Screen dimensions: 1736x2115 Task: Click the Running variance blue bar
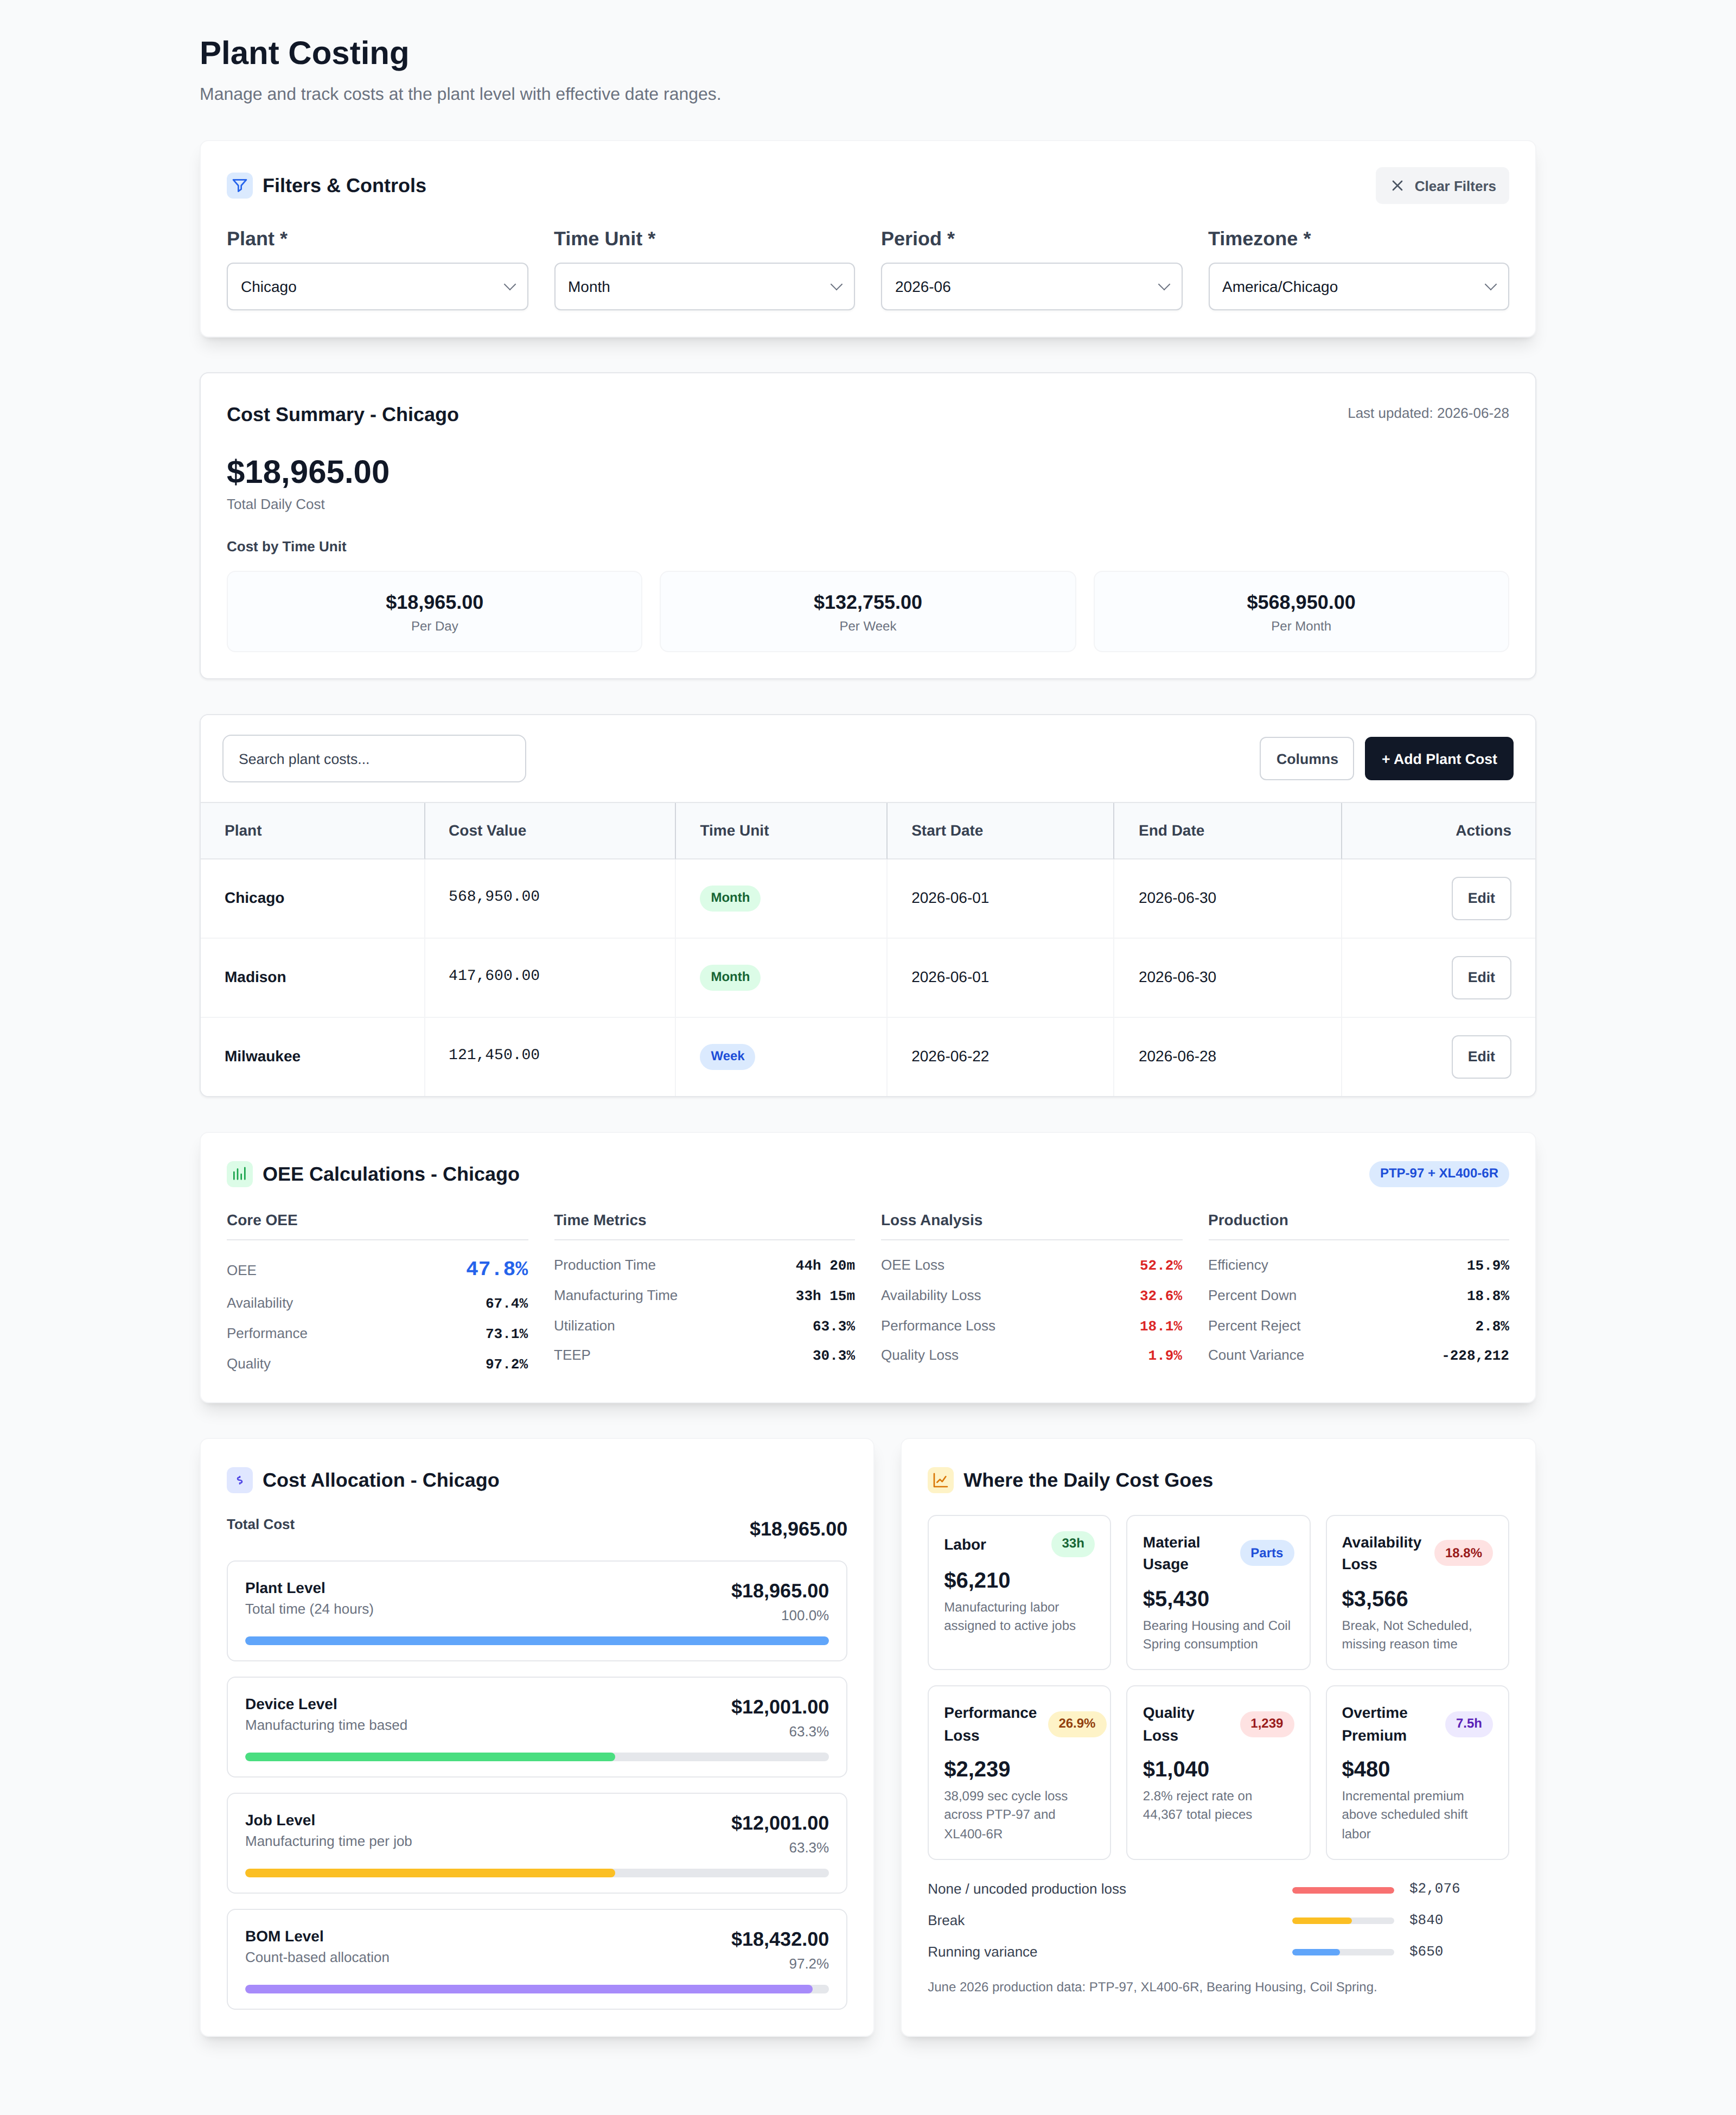(x=1315, y=1952)
